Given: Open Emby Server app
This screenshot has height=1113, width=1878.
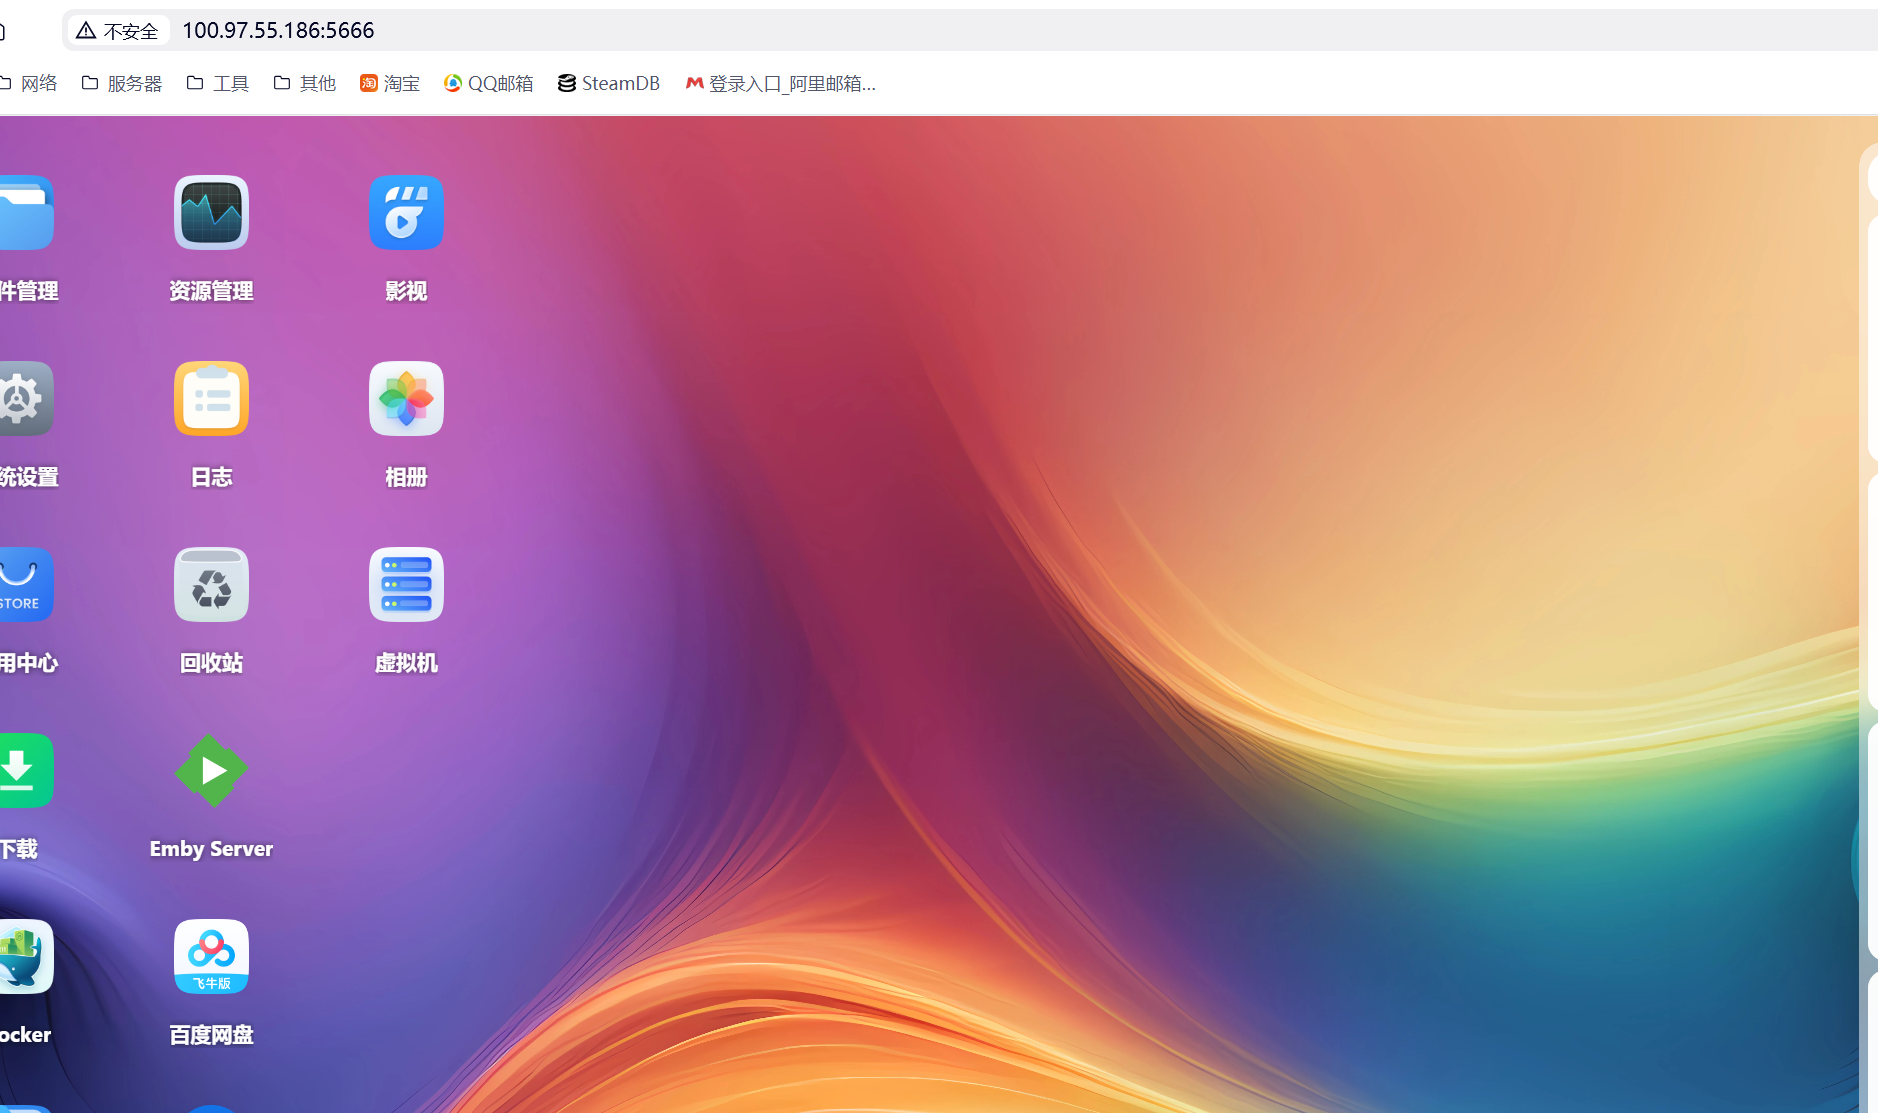Looking at the screenshot, I should tap(211, 771).
